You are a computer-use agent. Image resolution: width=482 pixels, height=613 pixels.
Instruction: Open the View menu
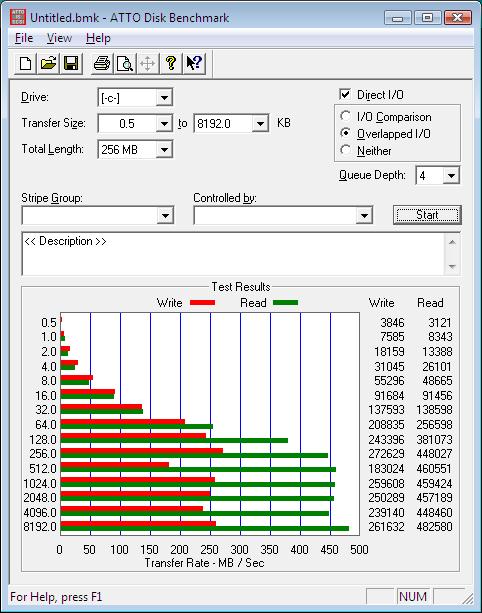tap(59, 38)
